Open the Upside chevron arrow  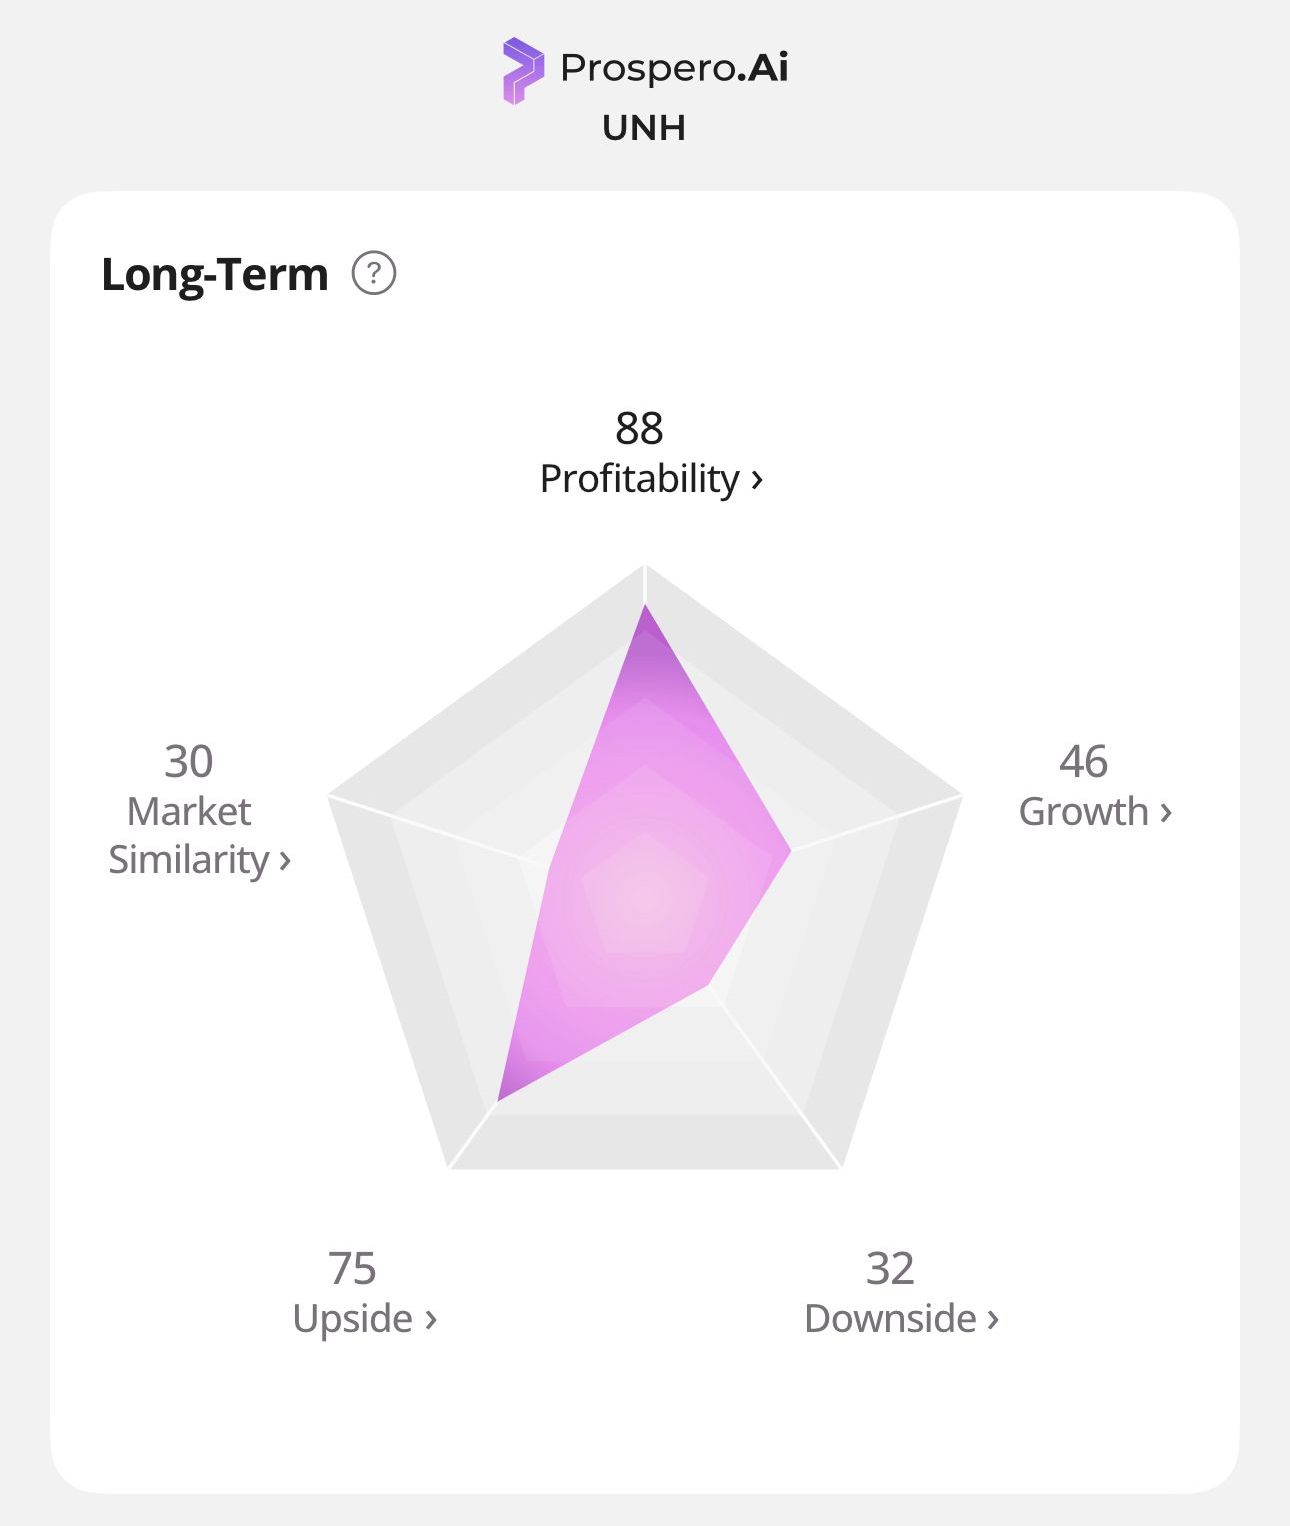pyautogui.click(x=431, y=1320)
